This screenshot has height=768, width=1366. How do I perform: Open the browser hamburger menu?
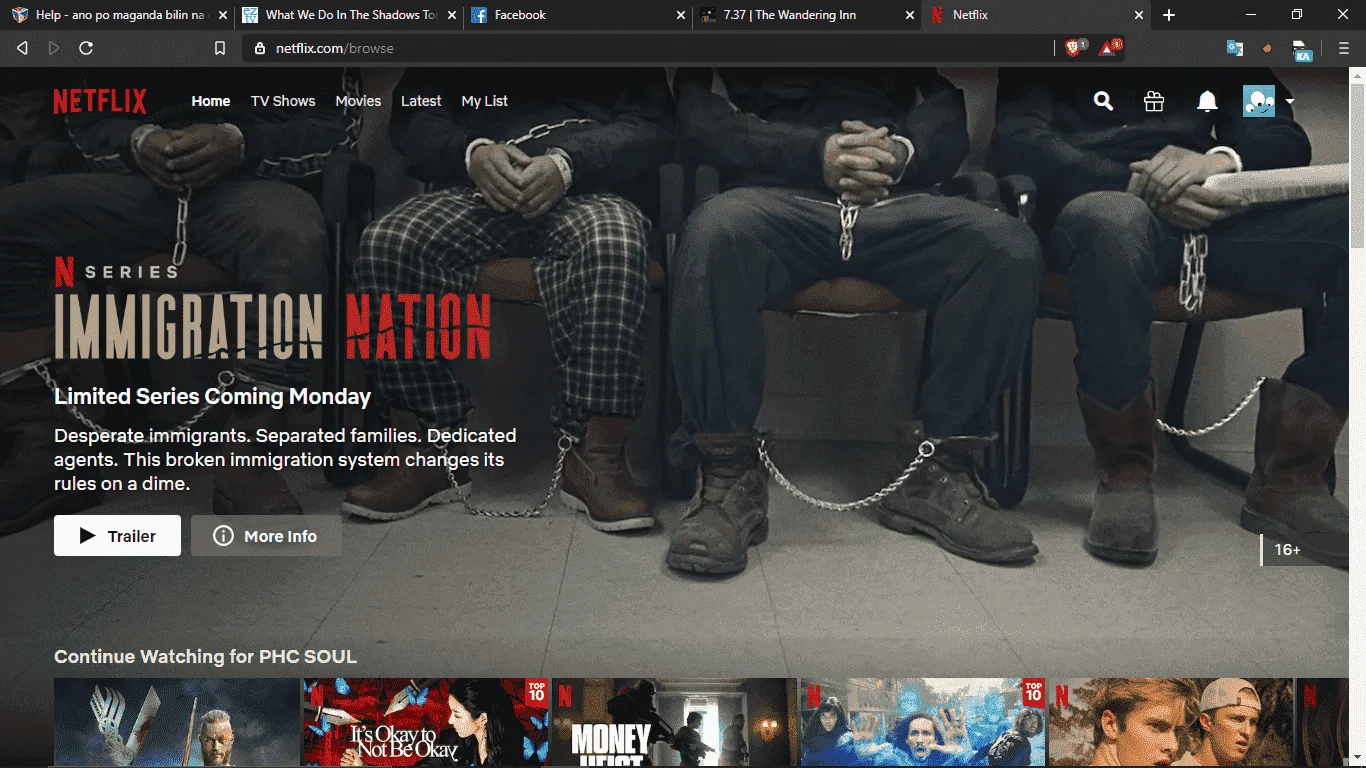click(1343, 48)
